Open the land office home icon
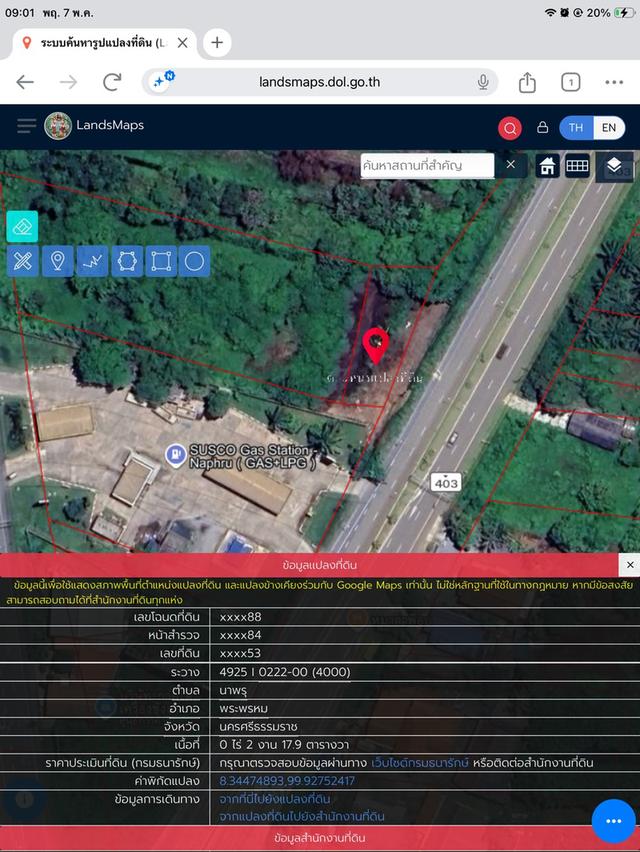Viewport: 640px width, 852px height. point(547,166)
